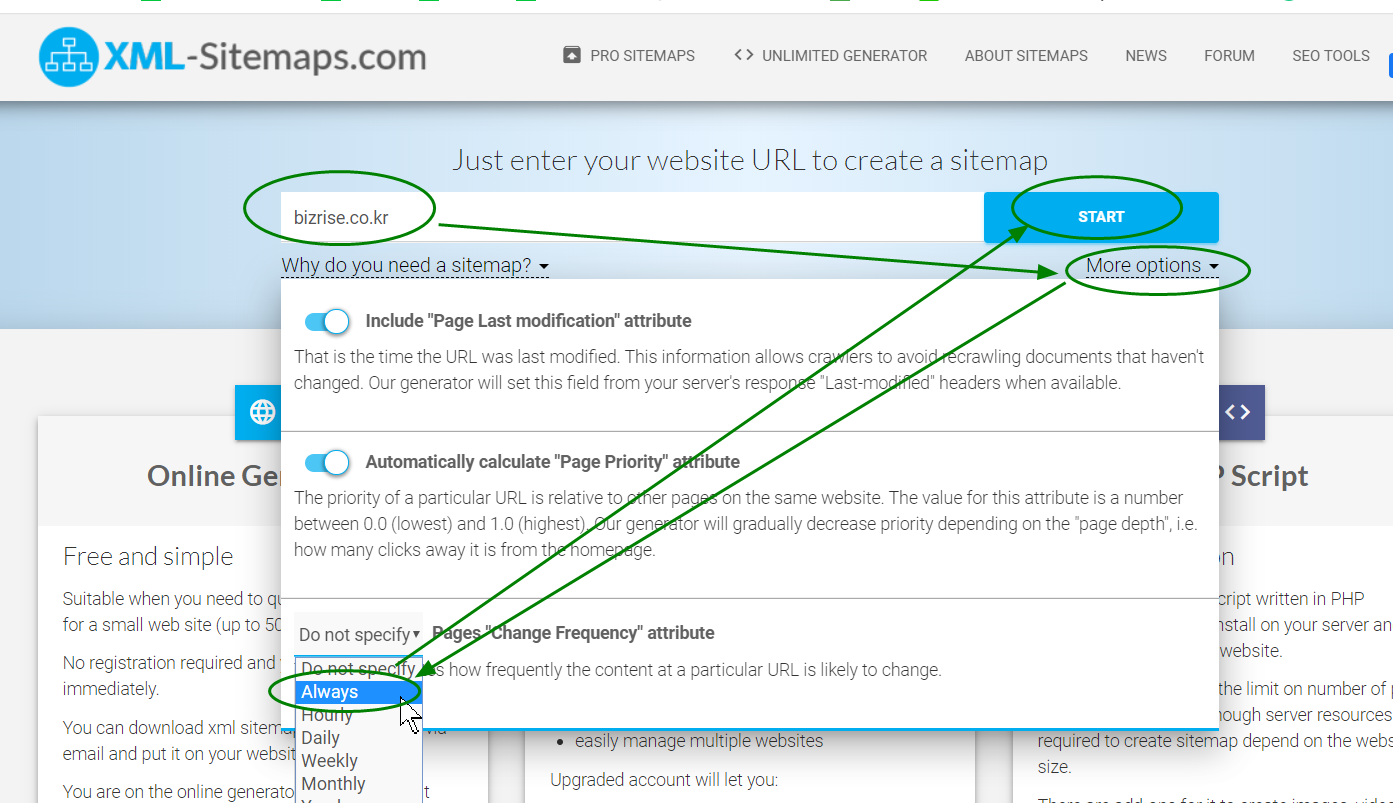Screen dimensions: 1393x803
Task: Open the NEWS navigation link
Action: click(x=1146, y=56)
